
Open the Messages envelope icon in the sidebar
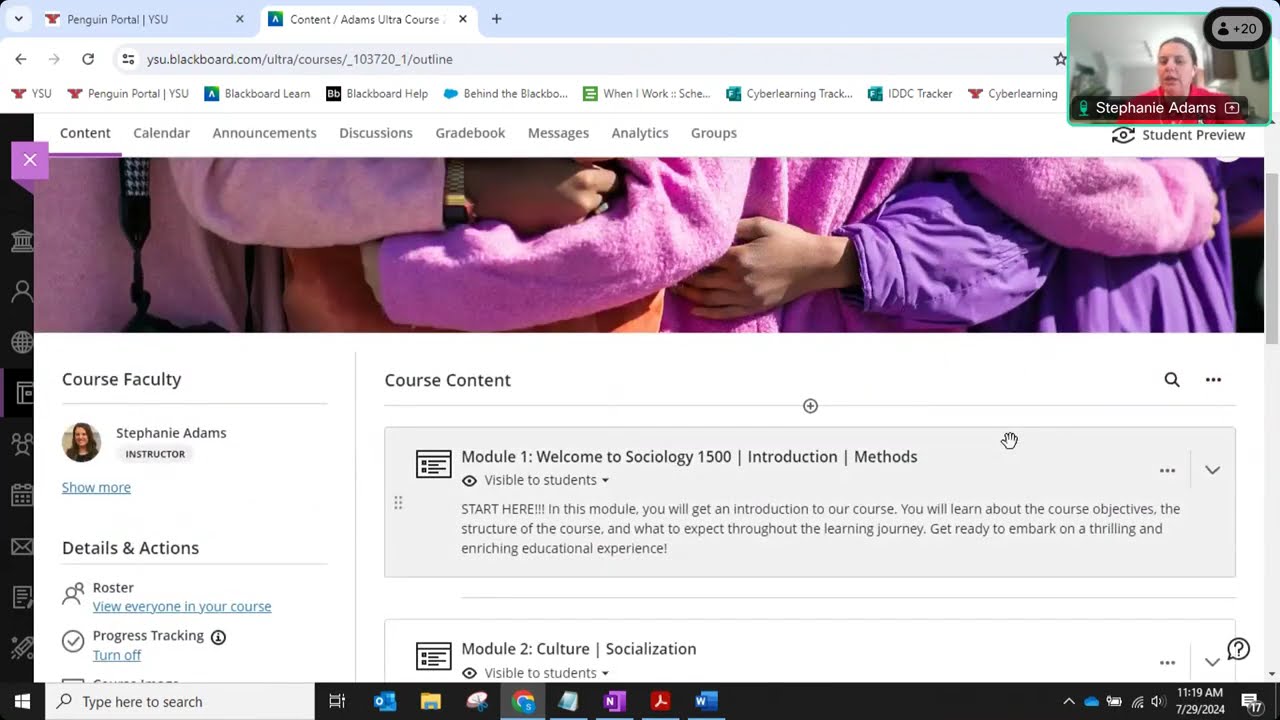click(21, 547)
